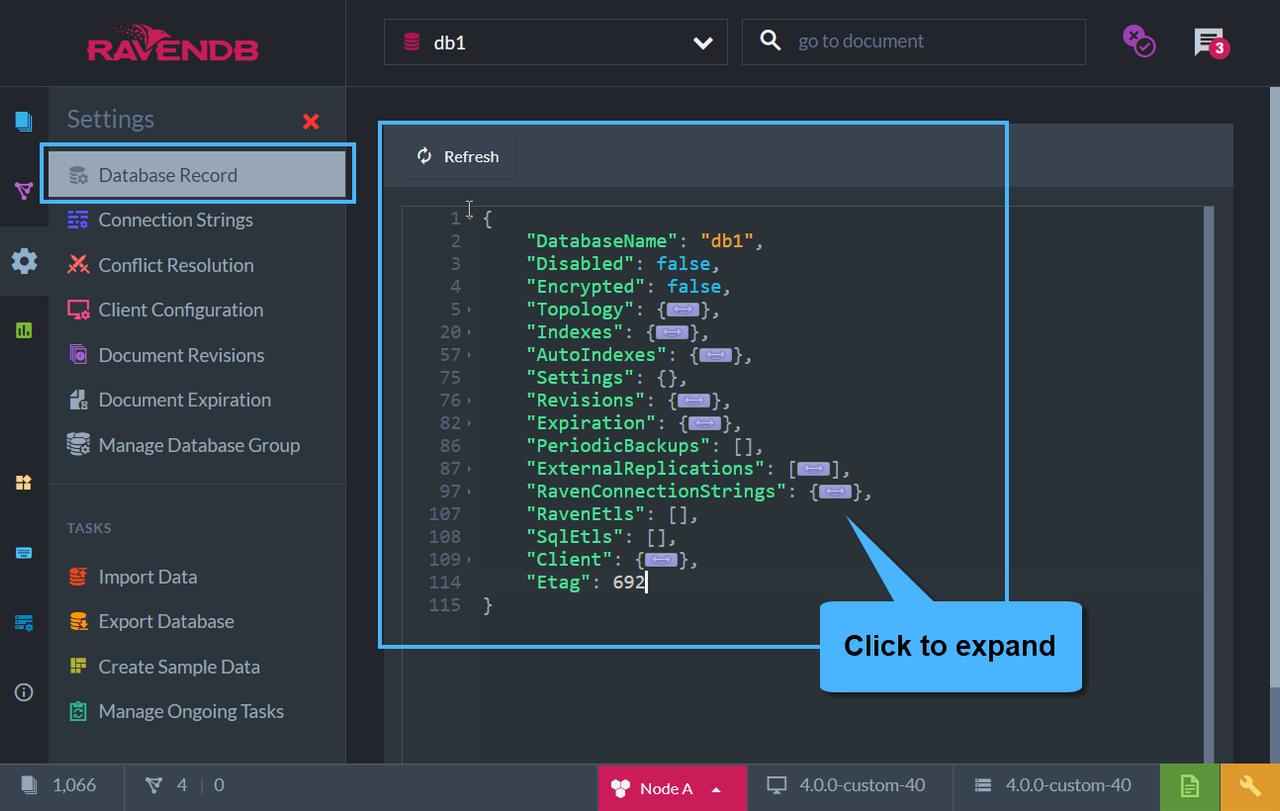Toggle the fold arrow beside line 5
This screenshot has height=811, width=1280.
(469, 310)
